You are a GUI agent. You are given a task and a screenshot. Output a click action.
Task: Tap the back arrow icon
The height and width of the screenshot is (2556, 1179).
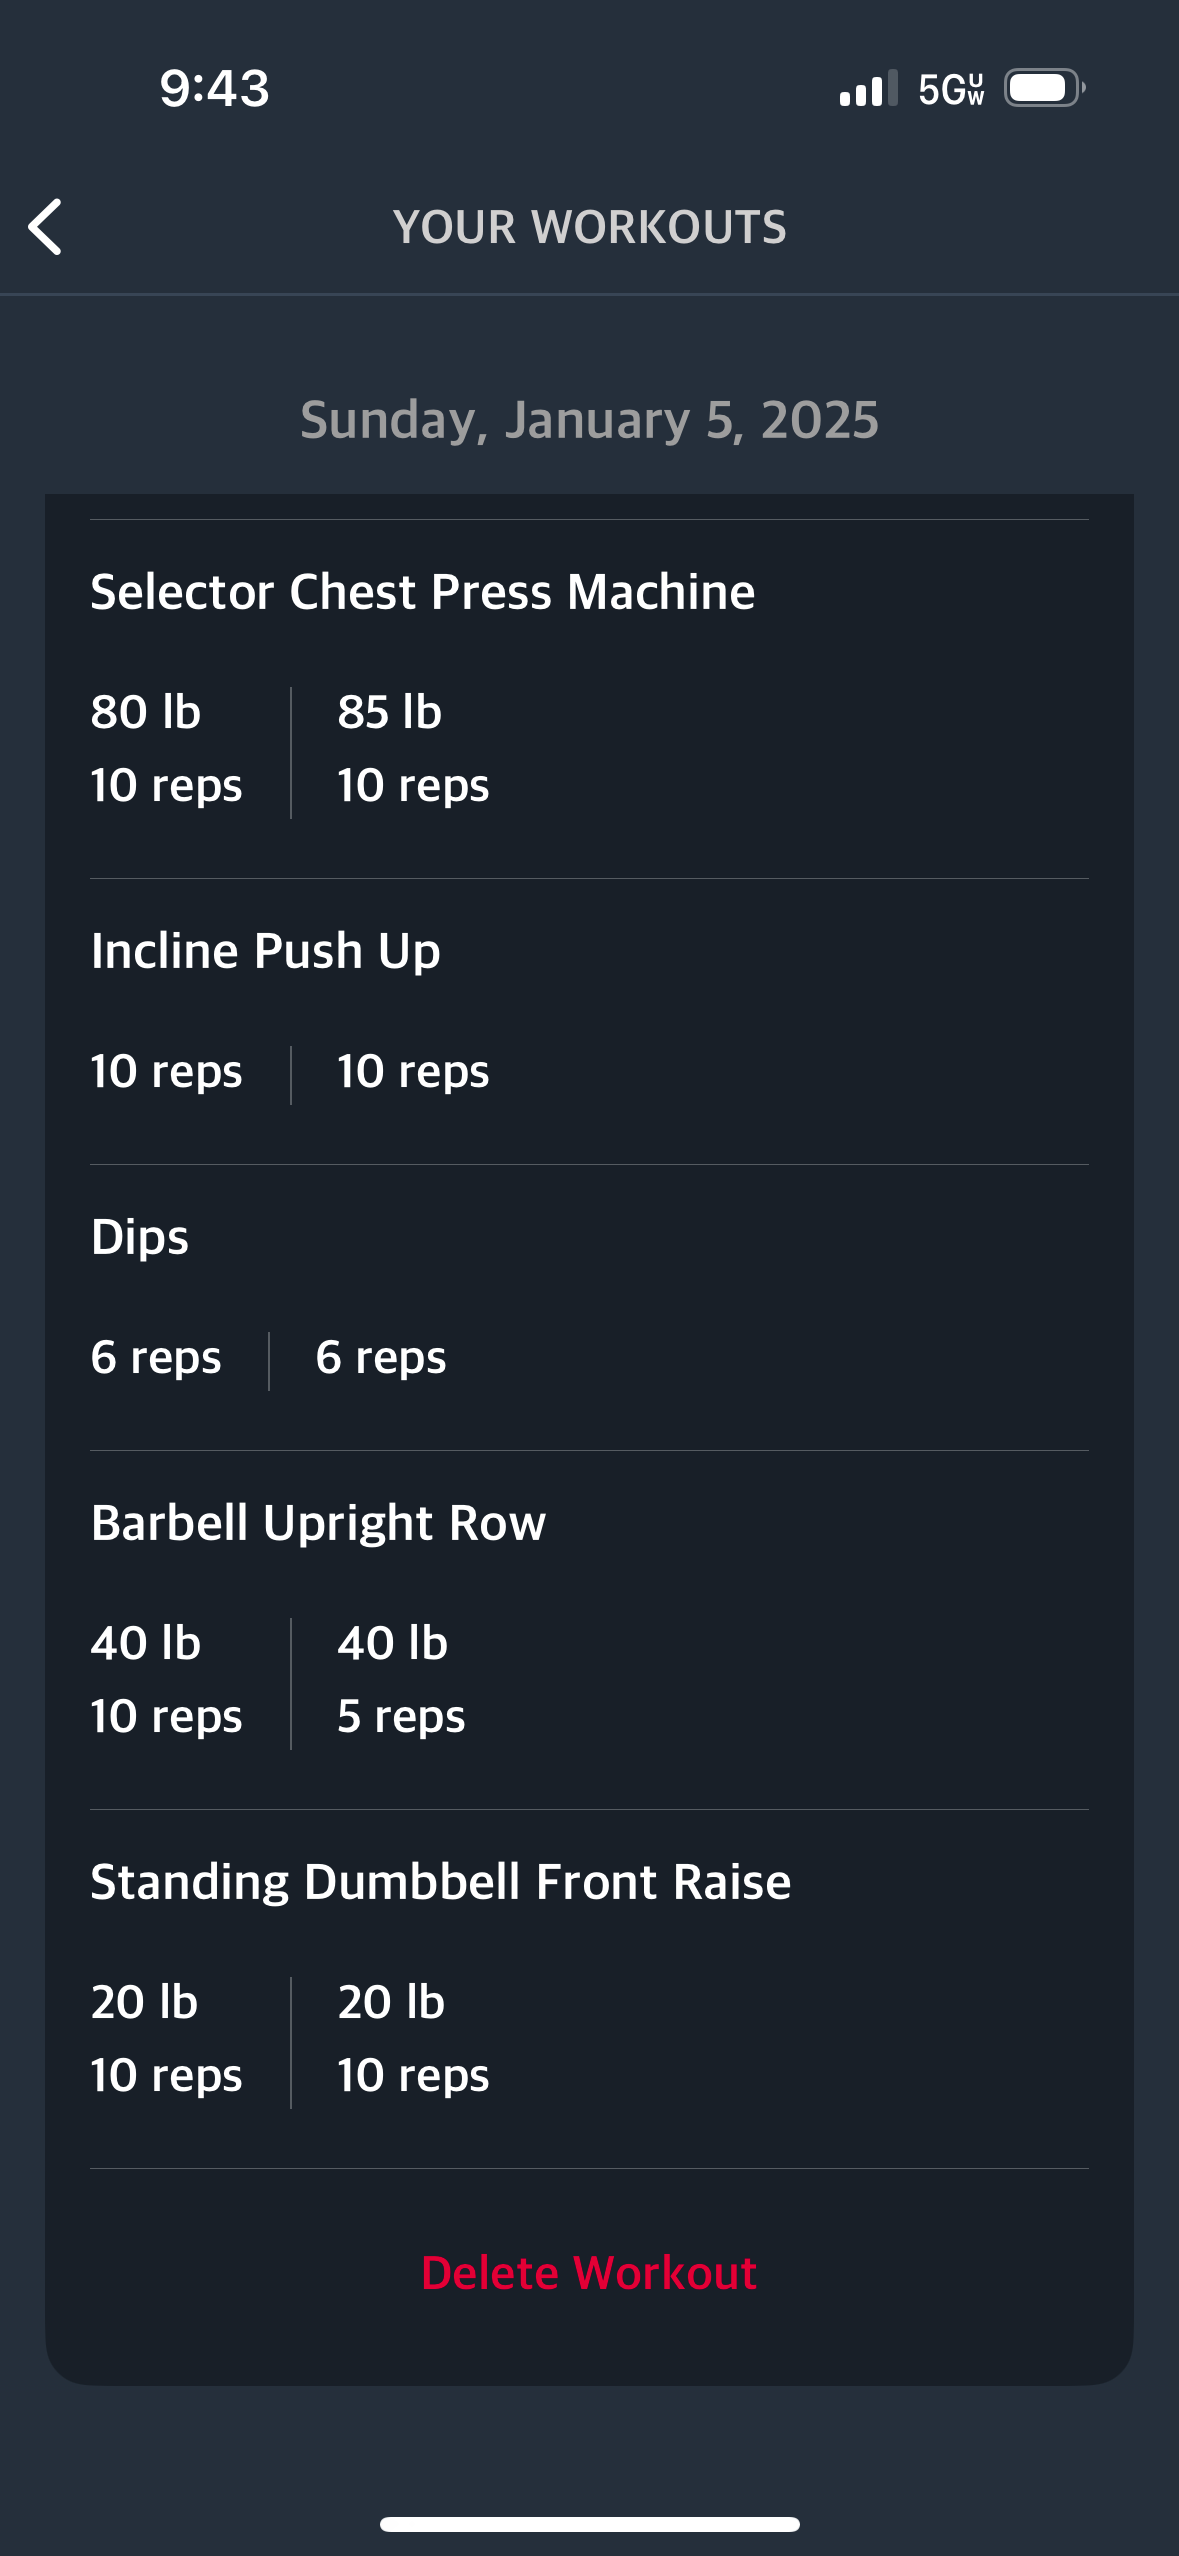pyautogui.click(x=45, y=227)
